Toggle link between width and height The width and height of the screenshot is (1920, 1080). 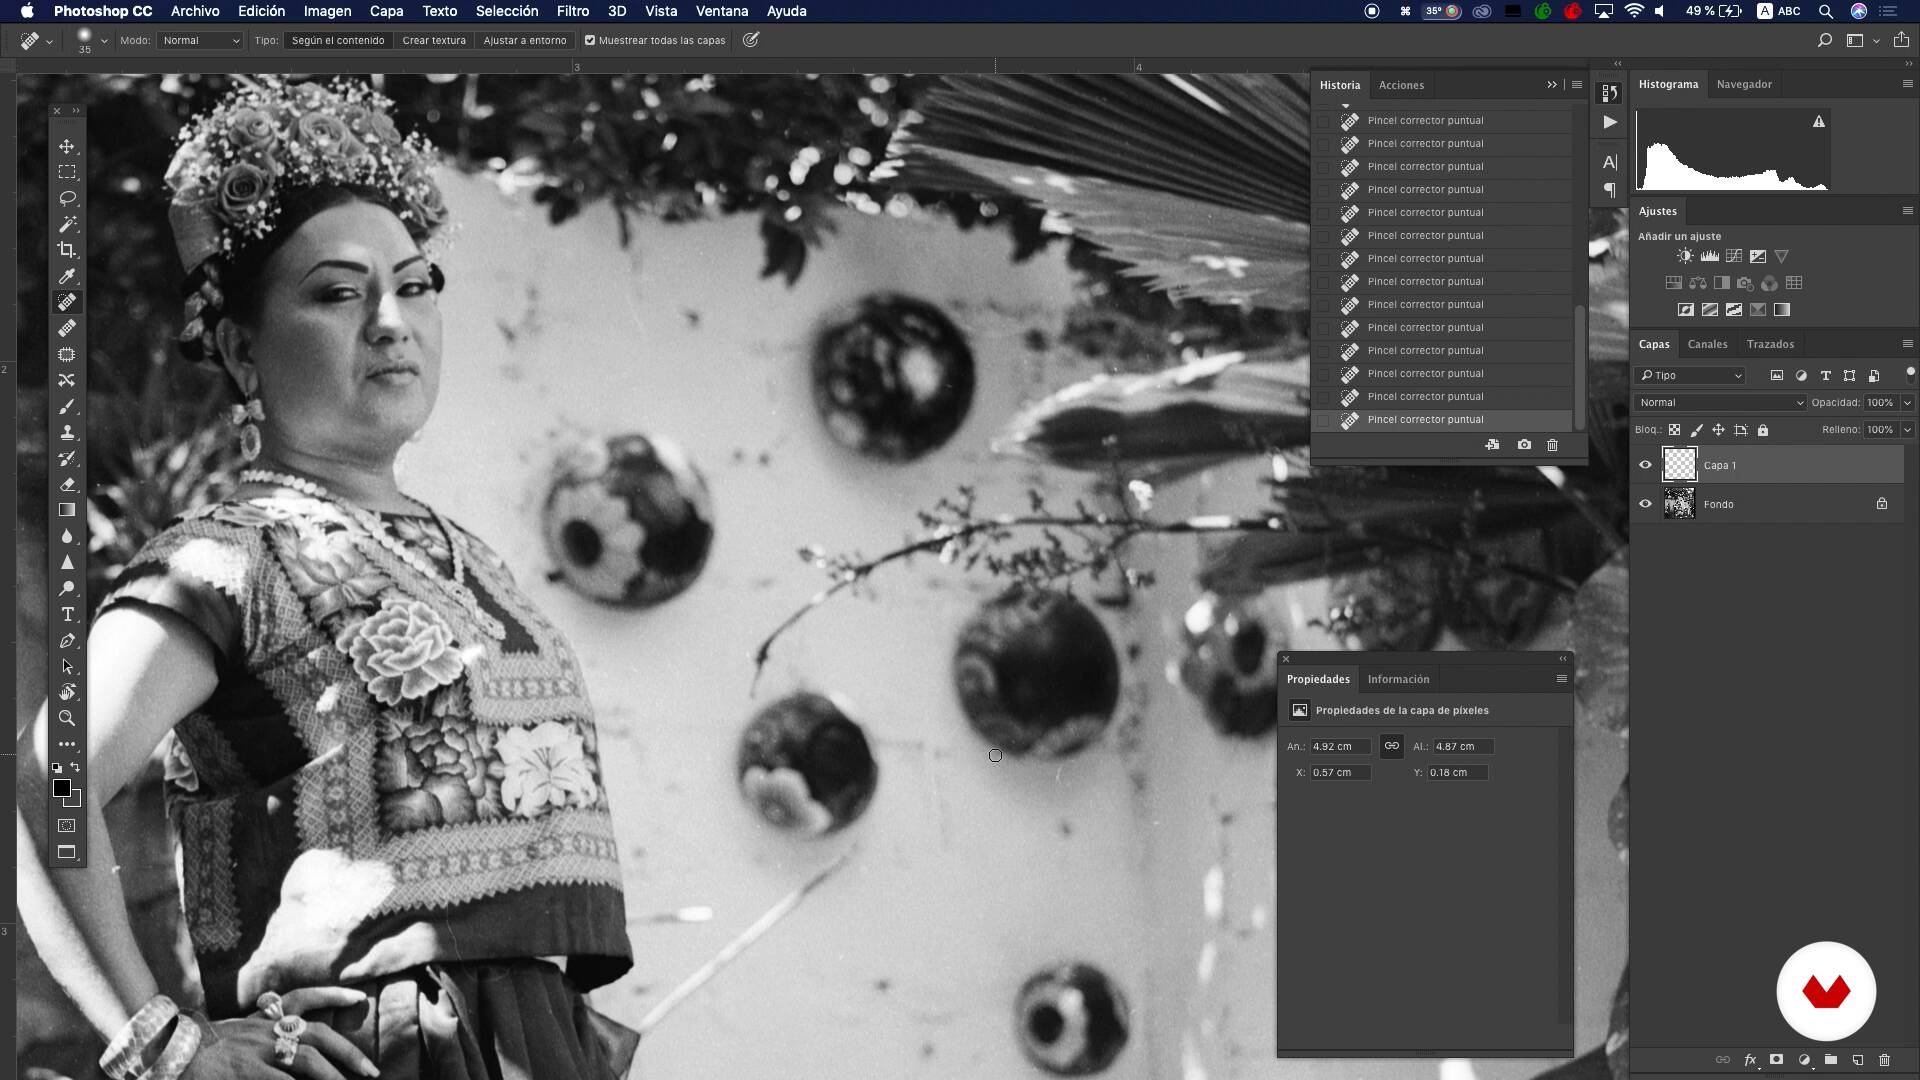pos(1391,746)
